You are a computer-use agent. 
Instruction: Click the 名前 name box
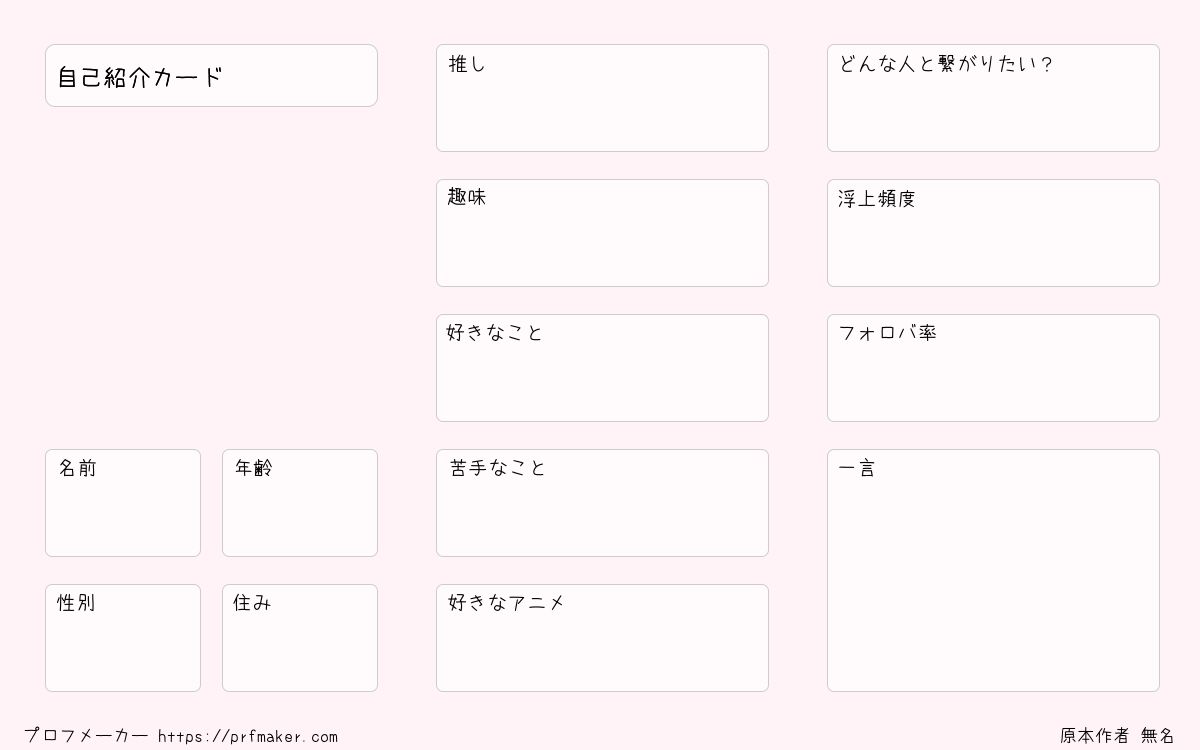[x=123, y=503]
